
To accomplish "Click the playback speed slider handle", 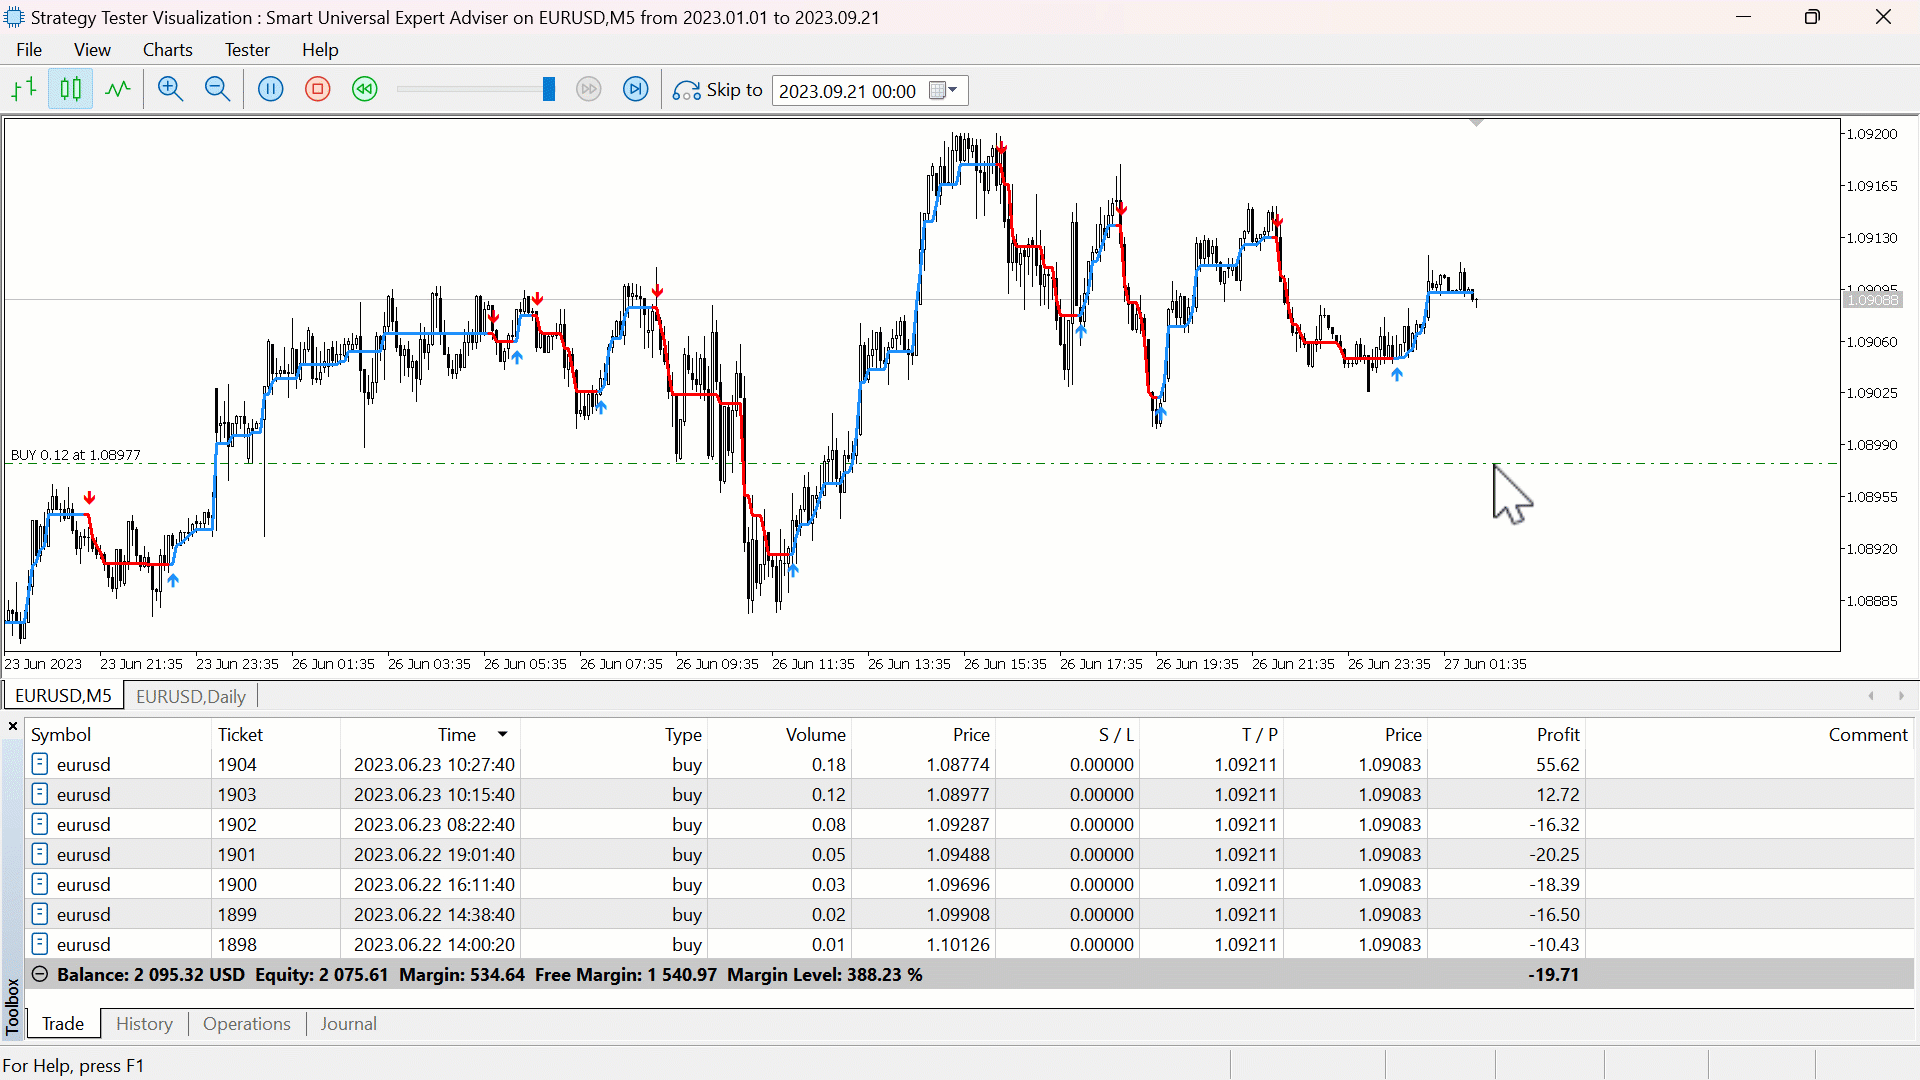I will (549, 90).
